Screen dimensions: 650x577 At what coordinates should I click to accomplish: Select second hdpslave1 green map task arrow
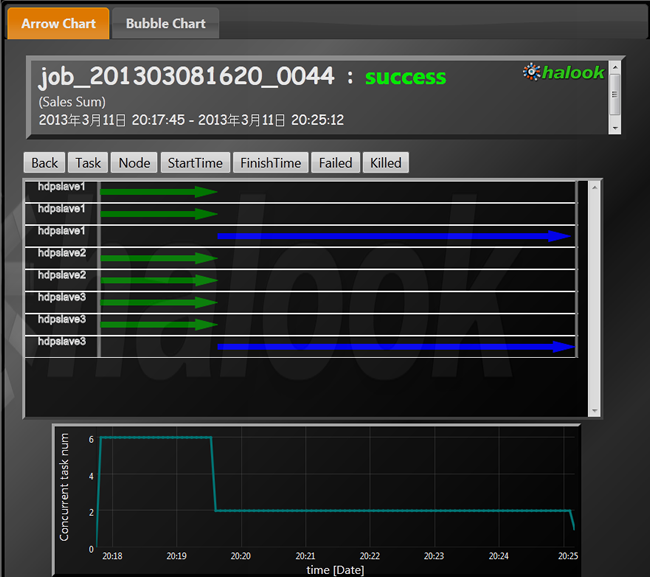click(159, 214)
